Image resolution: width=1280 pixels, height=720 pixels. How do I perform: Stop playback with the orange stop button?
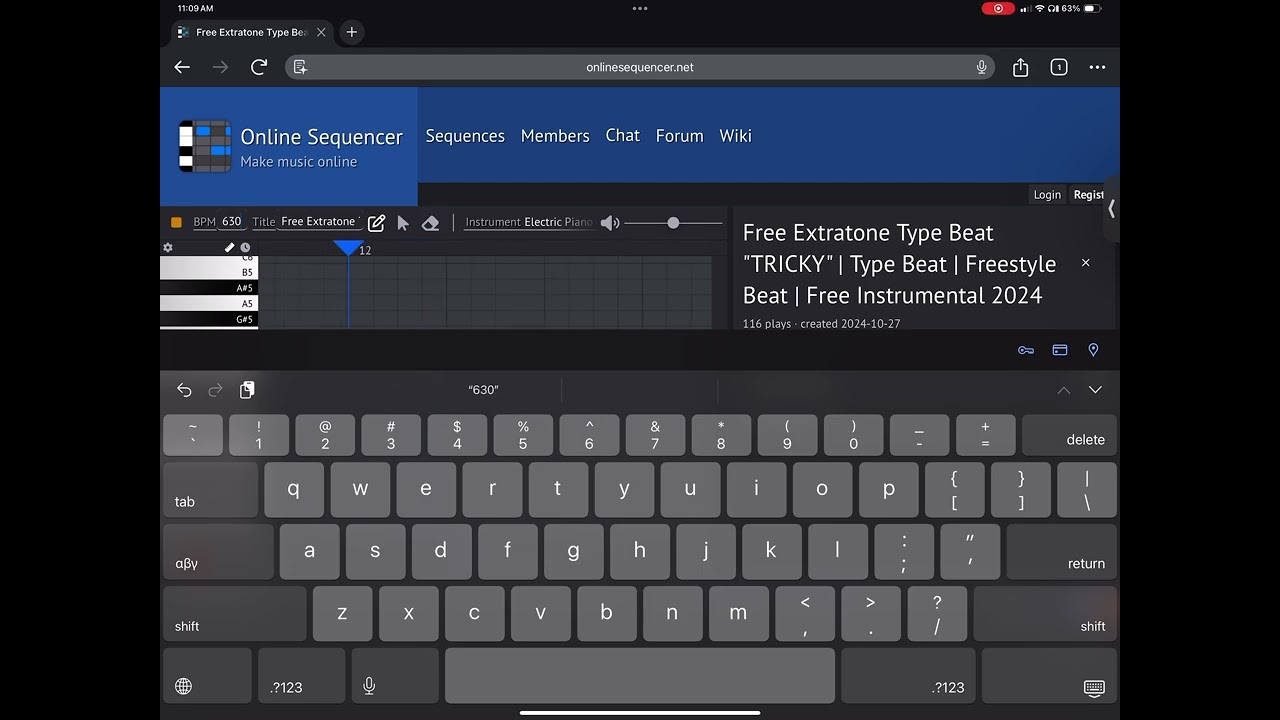coord(176,222)
